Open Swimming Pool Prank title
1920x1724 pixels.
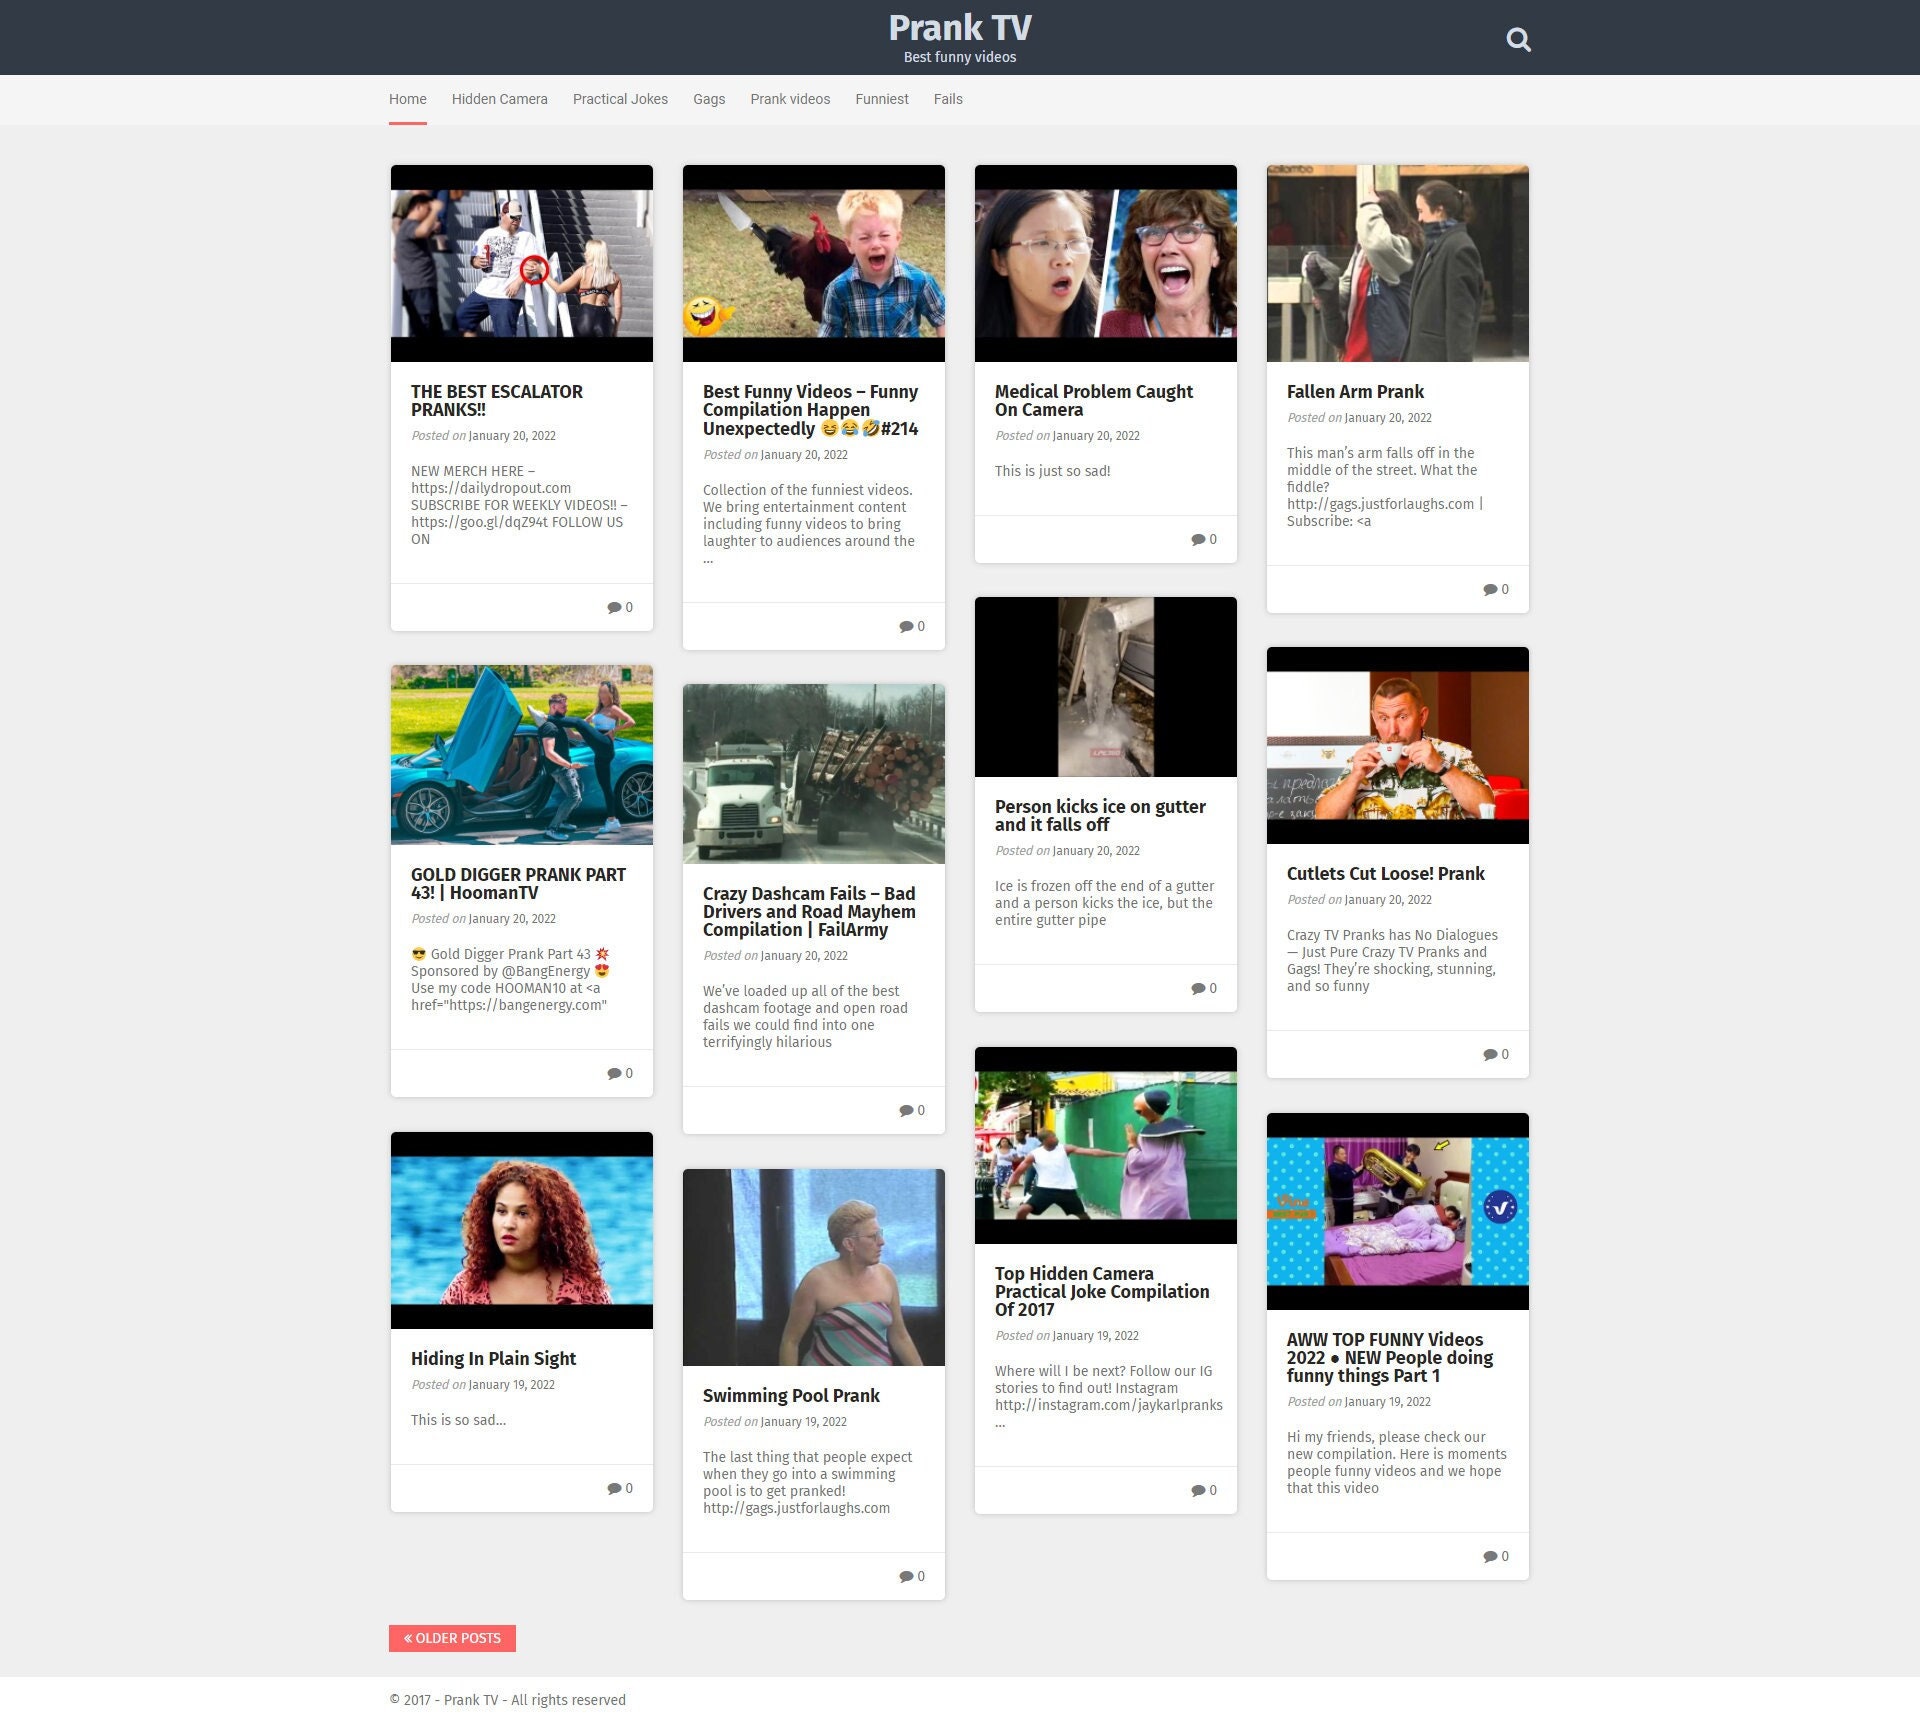pos(791,1396)
